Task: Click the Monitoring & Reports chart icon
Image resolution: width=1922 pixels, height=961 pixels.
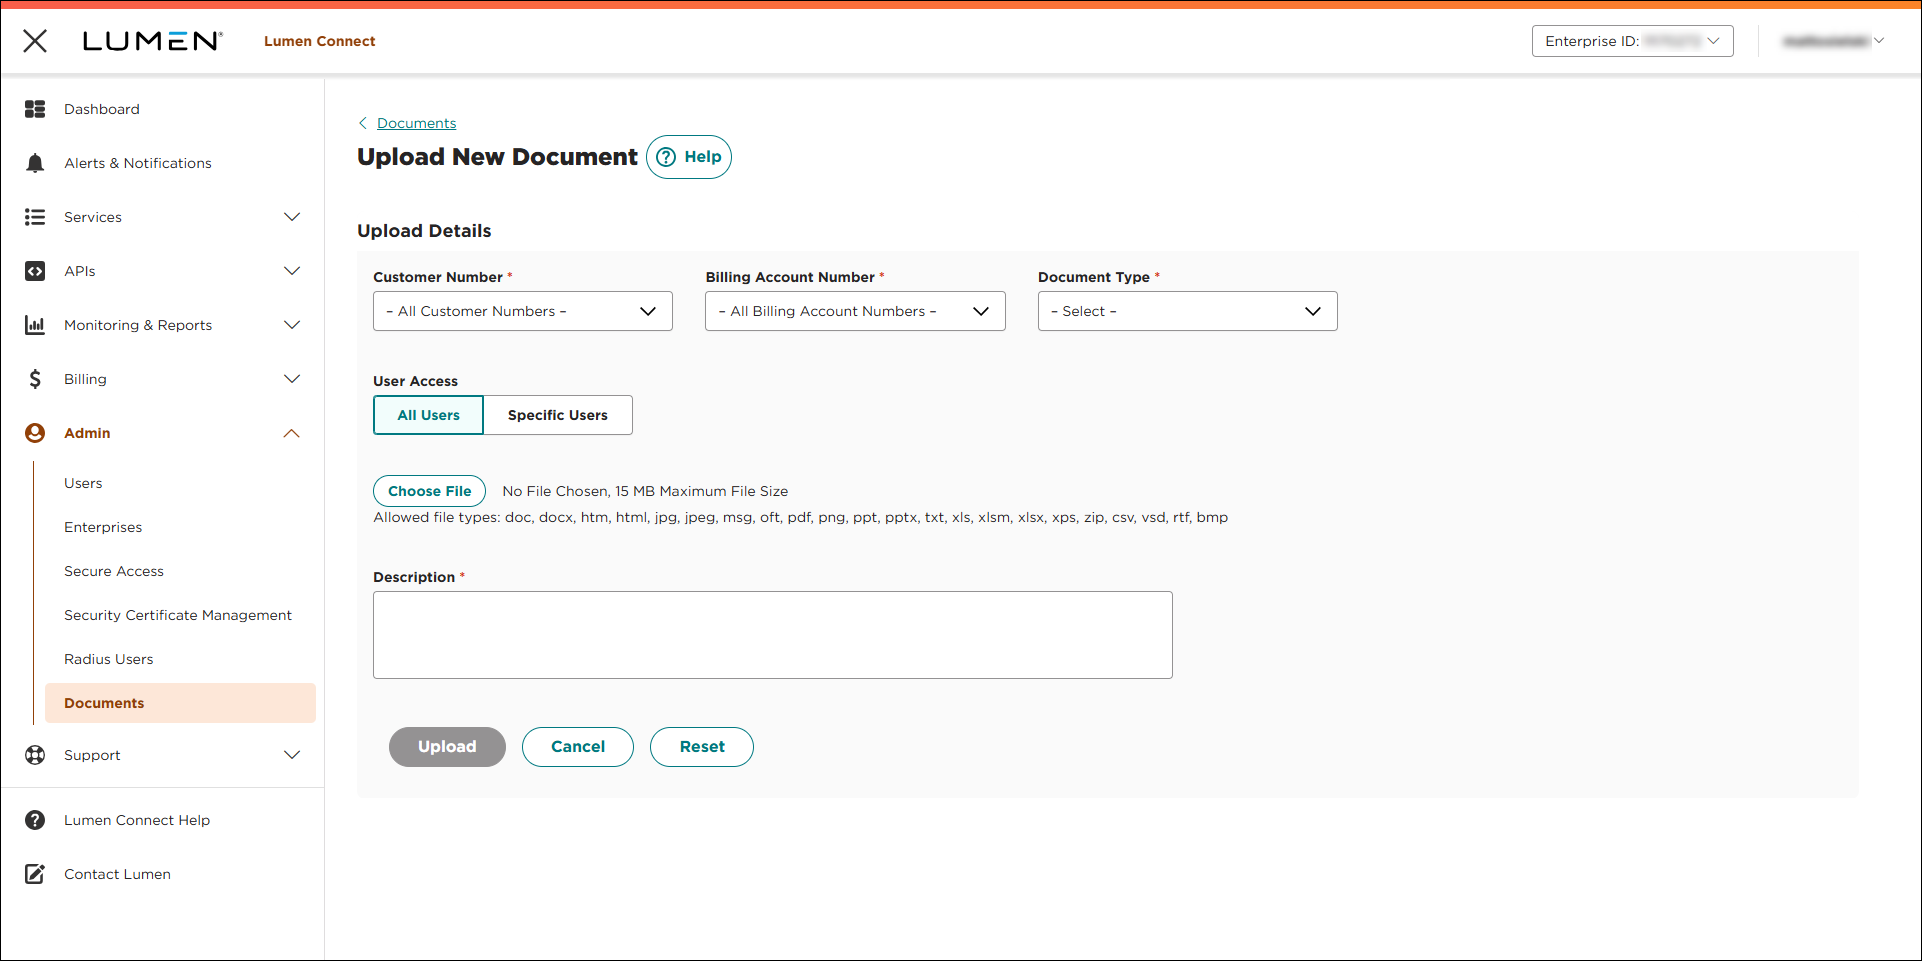Action: pyautogui.click(x=35, y=324)
